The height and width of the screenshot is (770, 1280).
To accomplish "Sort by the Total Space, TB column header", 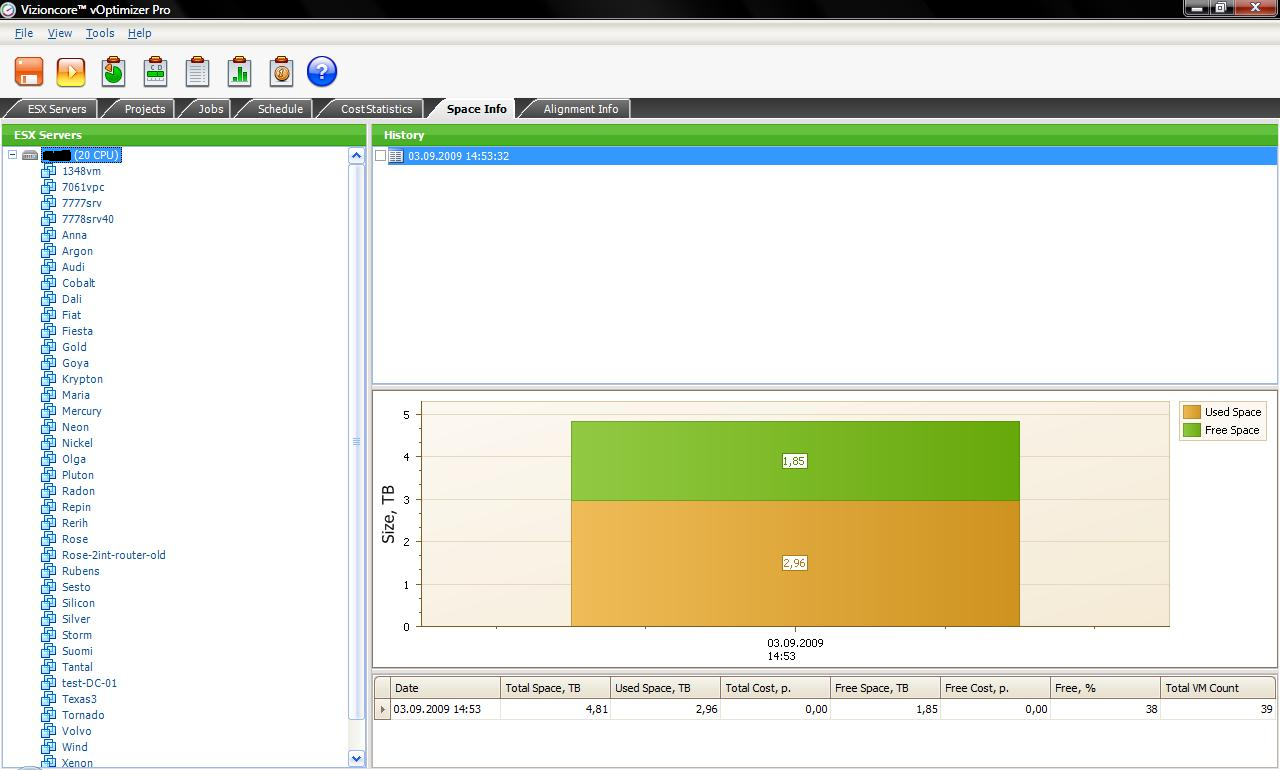I will (x=555, y=688).
